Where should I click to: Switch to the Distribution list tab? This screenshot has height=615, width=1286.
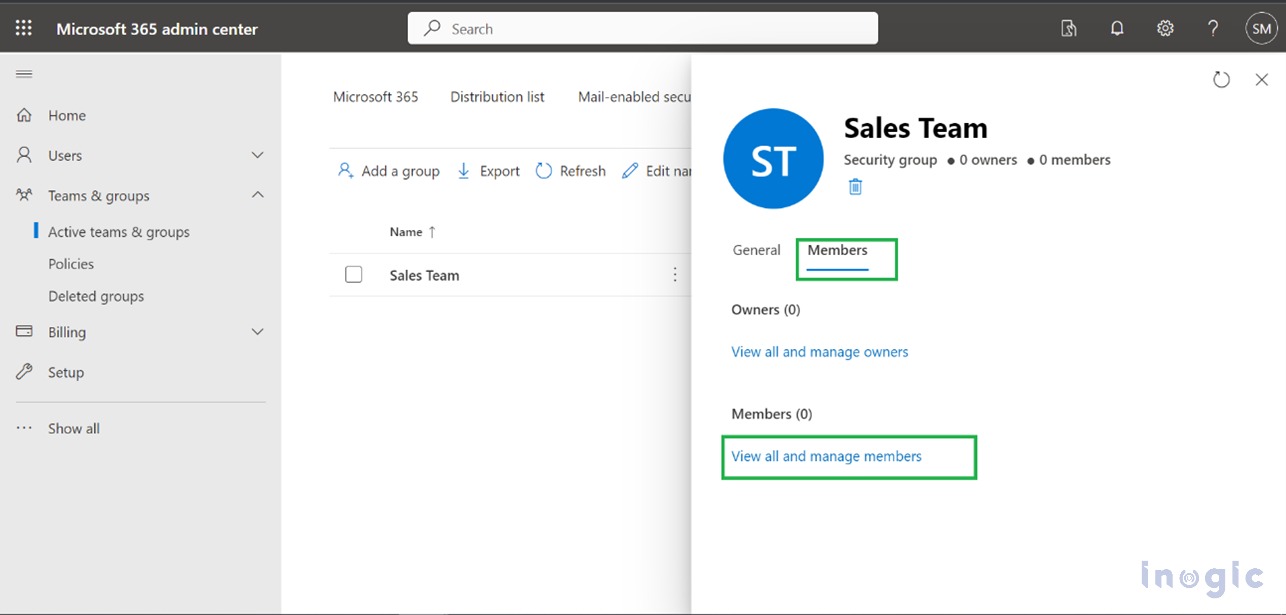pyautogui.click(x=497, y=96)
